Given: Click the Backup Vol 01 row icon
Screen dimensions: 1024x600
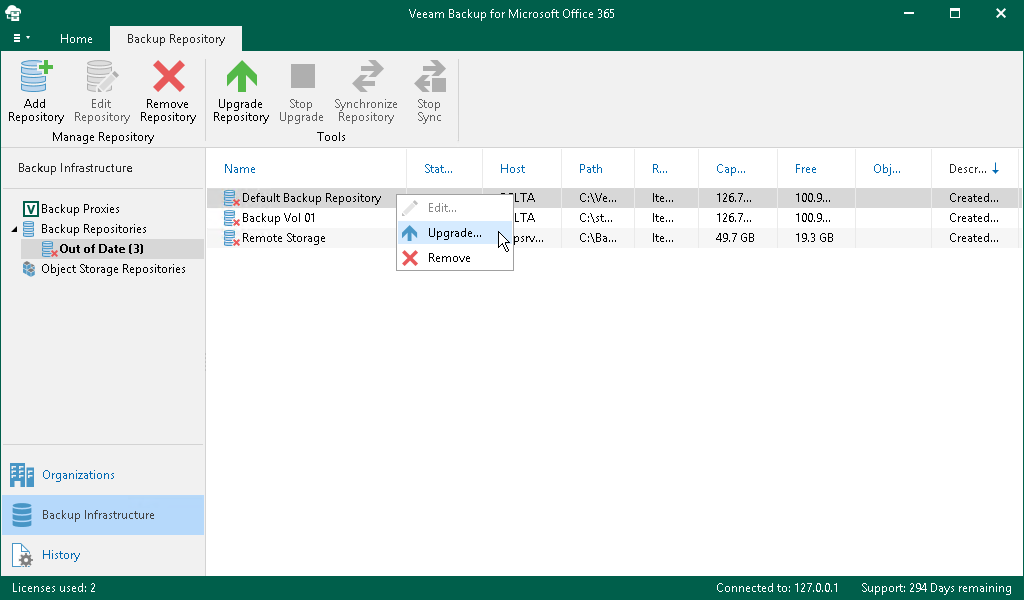Looking at the screenshot, I should pyautogui.click(x=231, y=219).
